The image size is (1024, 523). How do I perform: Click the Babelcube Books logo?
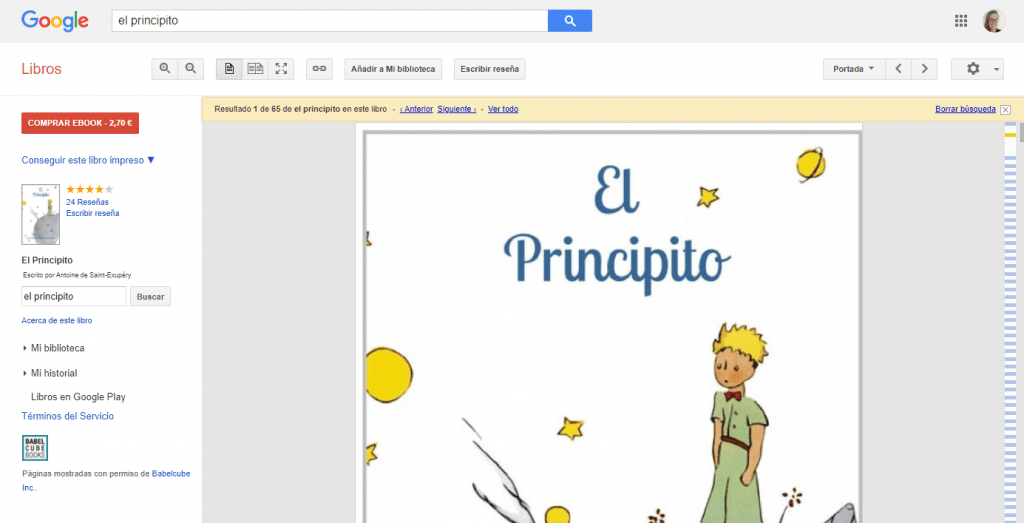click(35, 448)
